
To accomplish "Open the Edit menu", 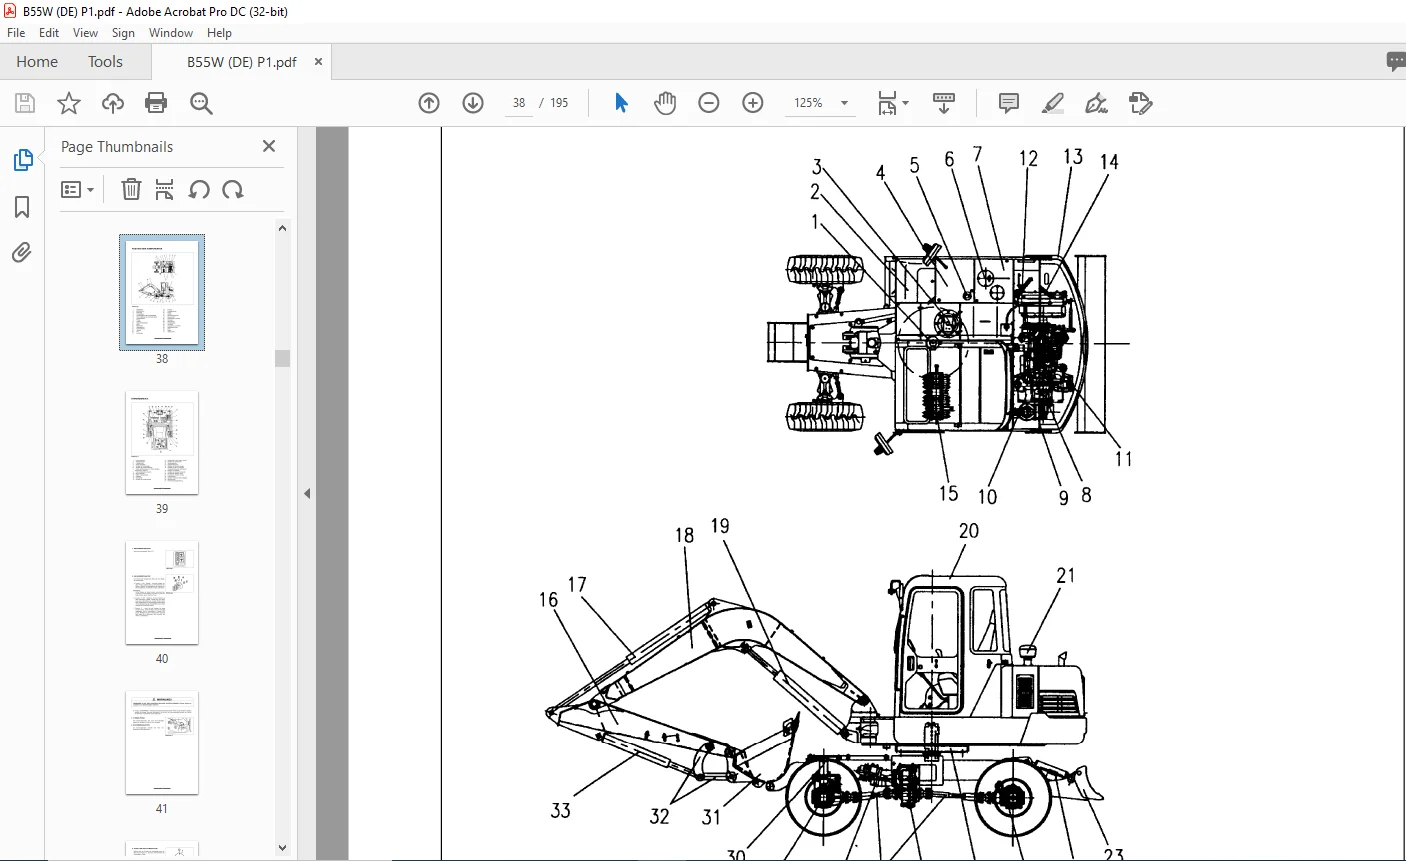I will [49, 33].
